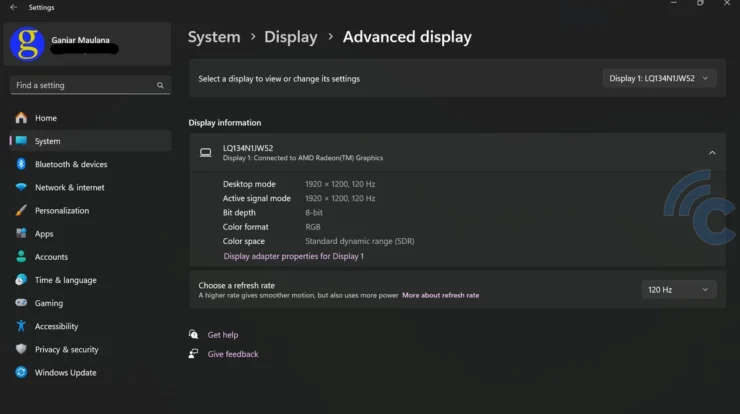Select the Active signal mode value

(x=340, y=198)
